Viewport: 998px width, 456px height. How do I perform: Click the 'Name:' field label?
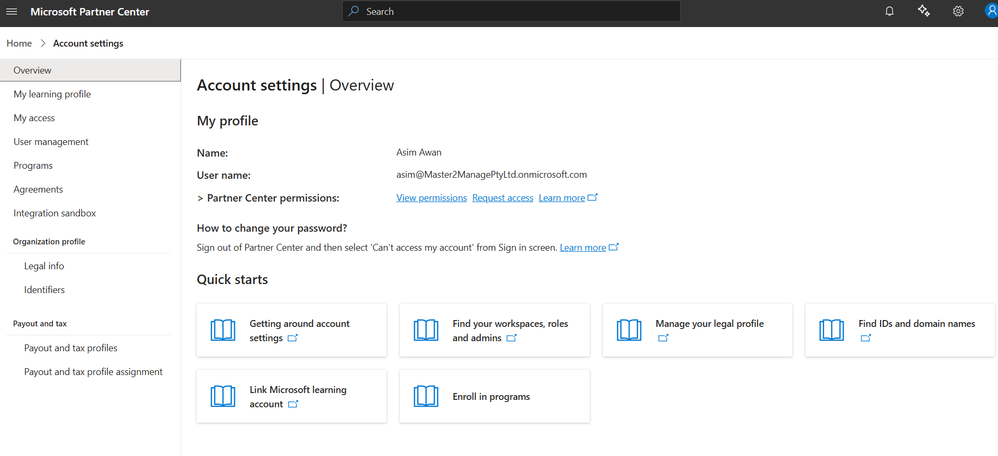(x=213, y=153)
